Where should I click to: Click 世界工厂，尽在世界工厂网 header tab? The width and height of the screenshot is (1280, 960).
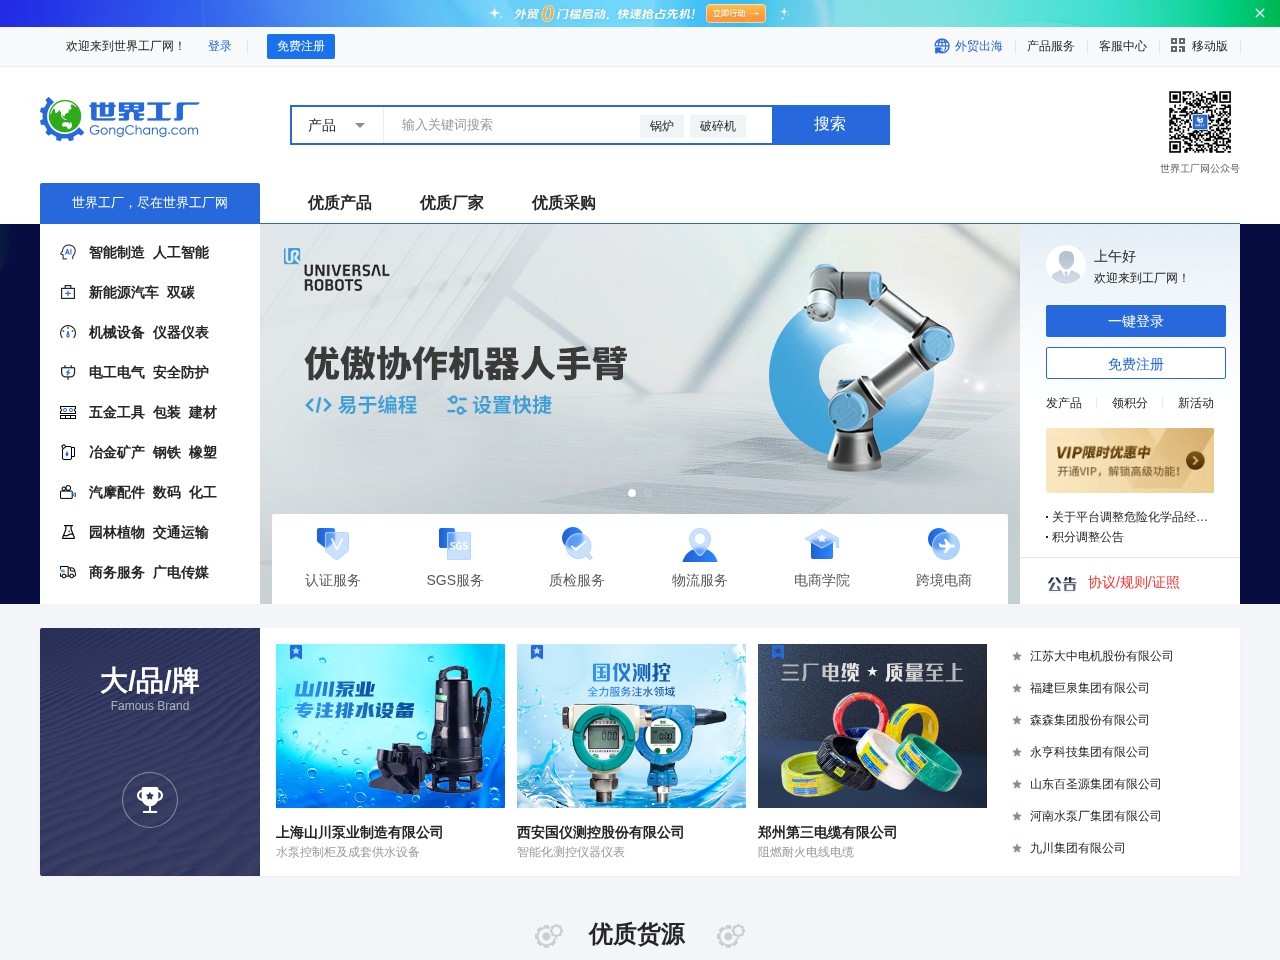tap(150, 203)
